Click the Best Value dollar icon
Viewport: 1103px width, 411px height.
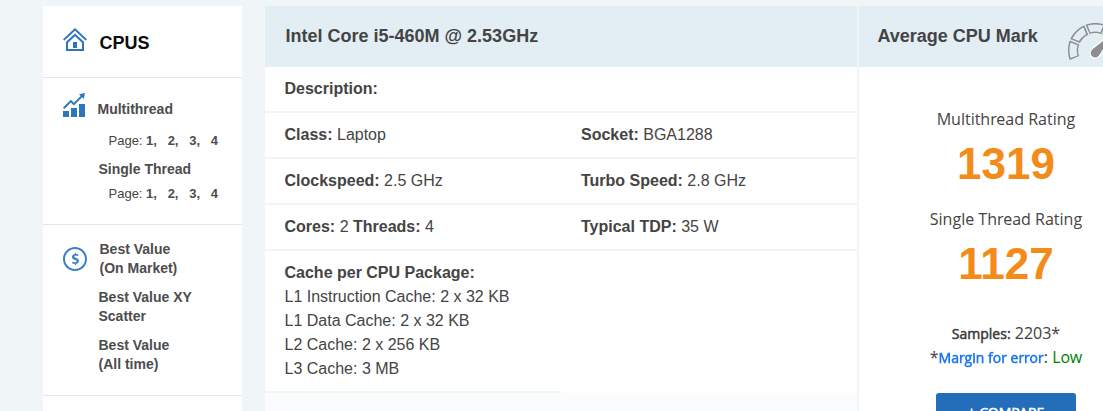tap(75, 259)
